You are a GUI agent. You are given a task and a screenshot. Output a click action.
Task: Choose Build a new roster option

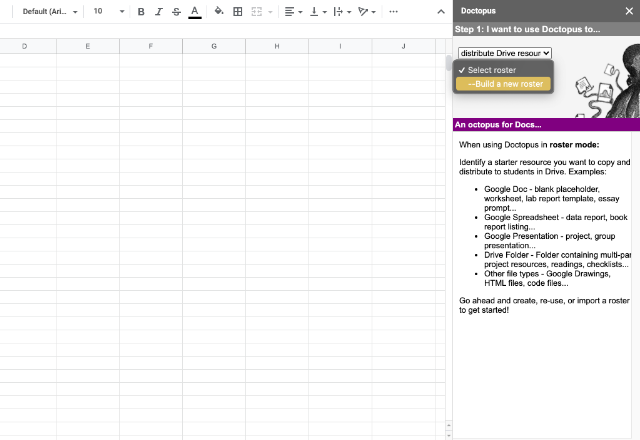coord(503,84)
